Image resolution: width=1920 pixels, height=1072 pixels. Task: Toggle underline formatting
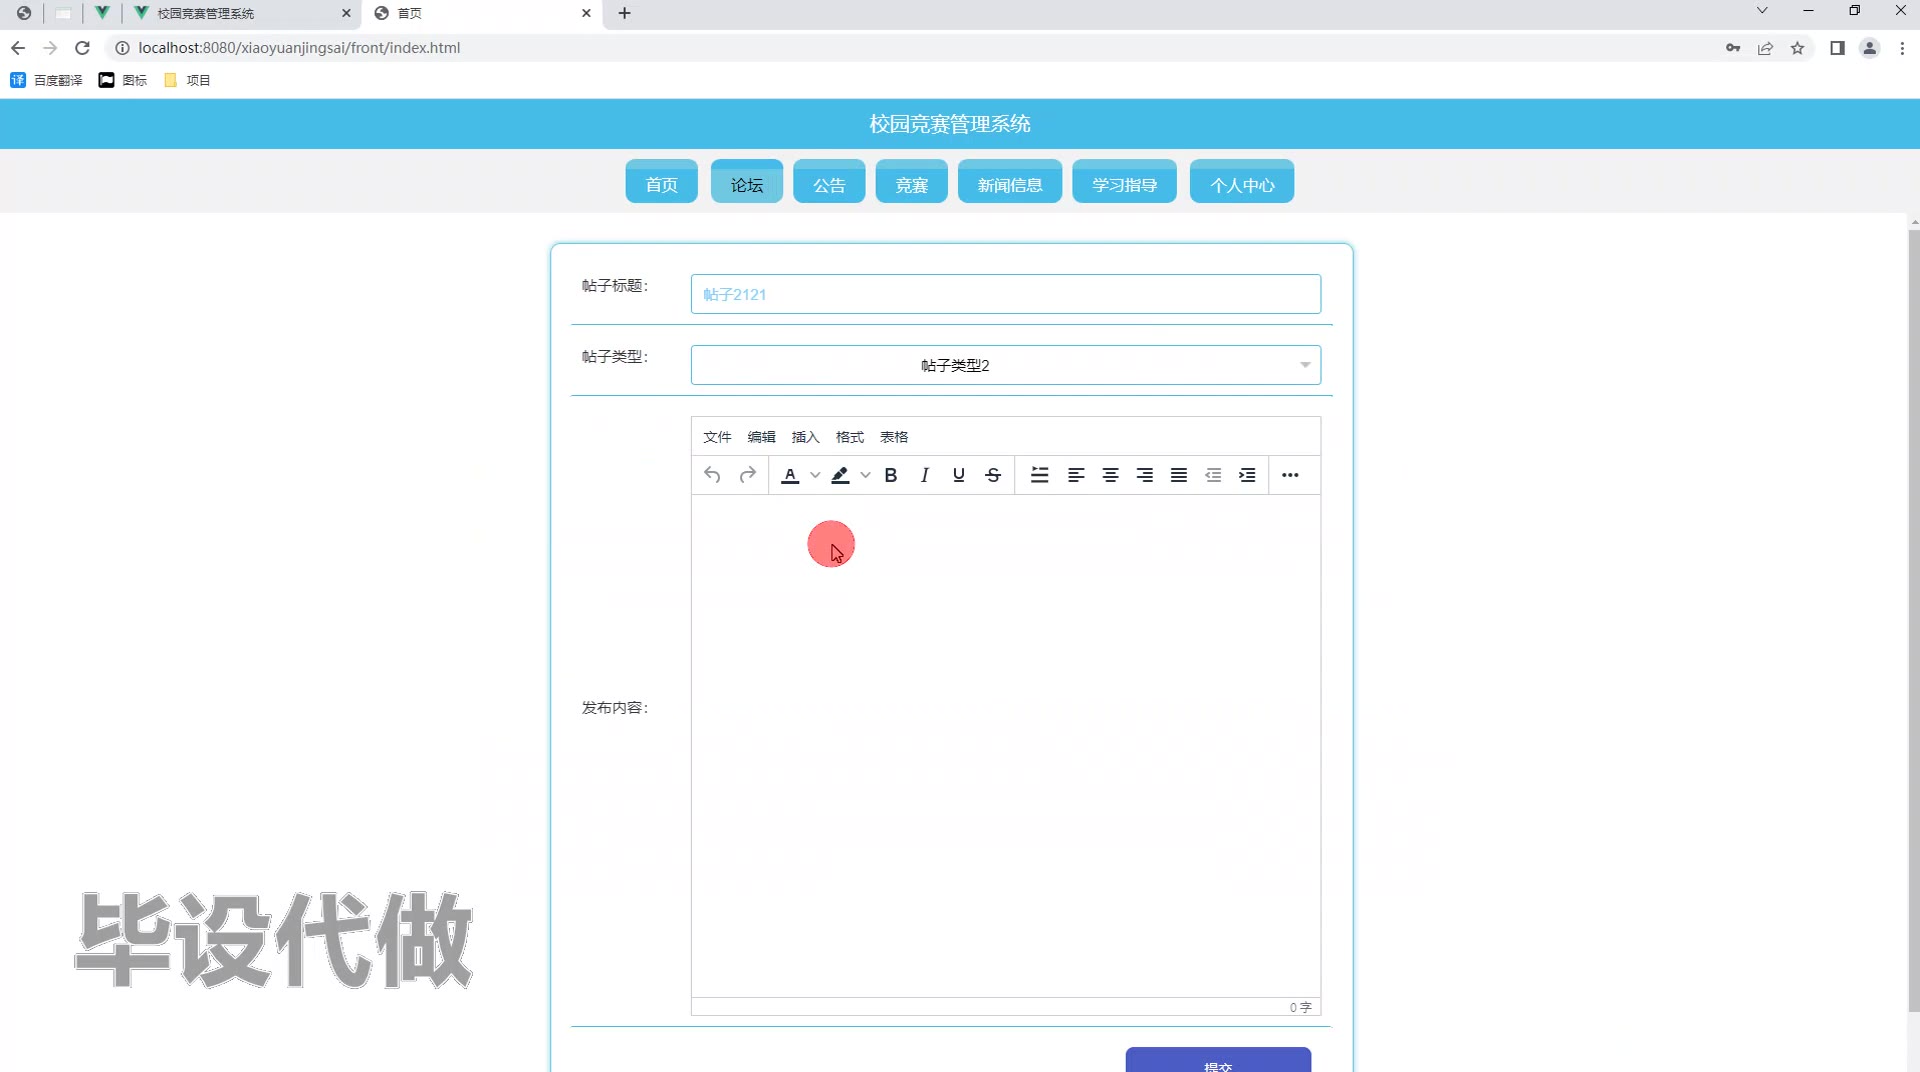pyautogui.click(x=959, y=475)
